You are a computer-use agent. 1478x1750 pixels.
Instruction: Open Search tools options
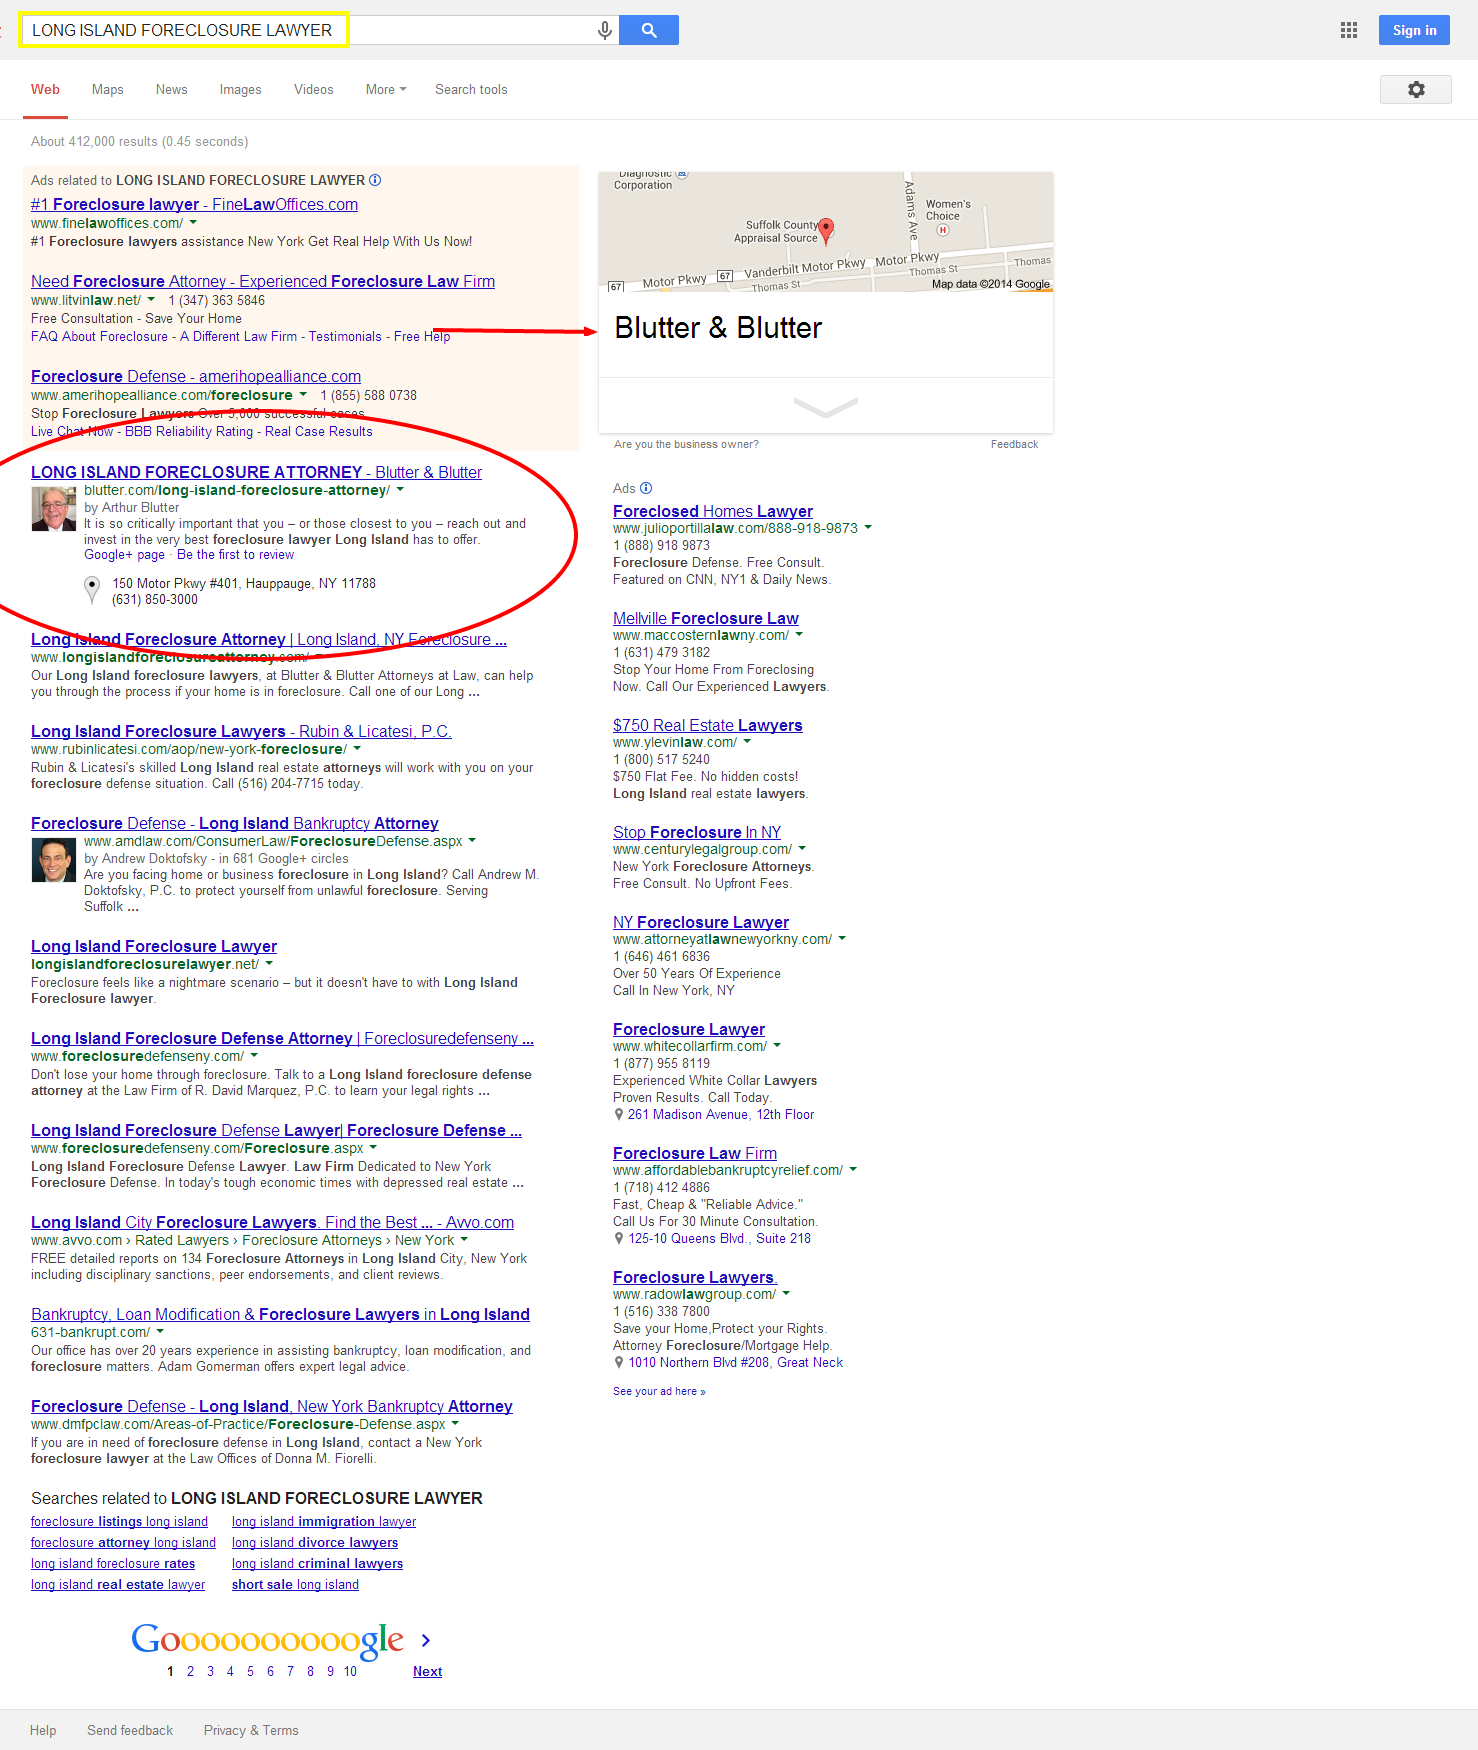tap(471, 89)
